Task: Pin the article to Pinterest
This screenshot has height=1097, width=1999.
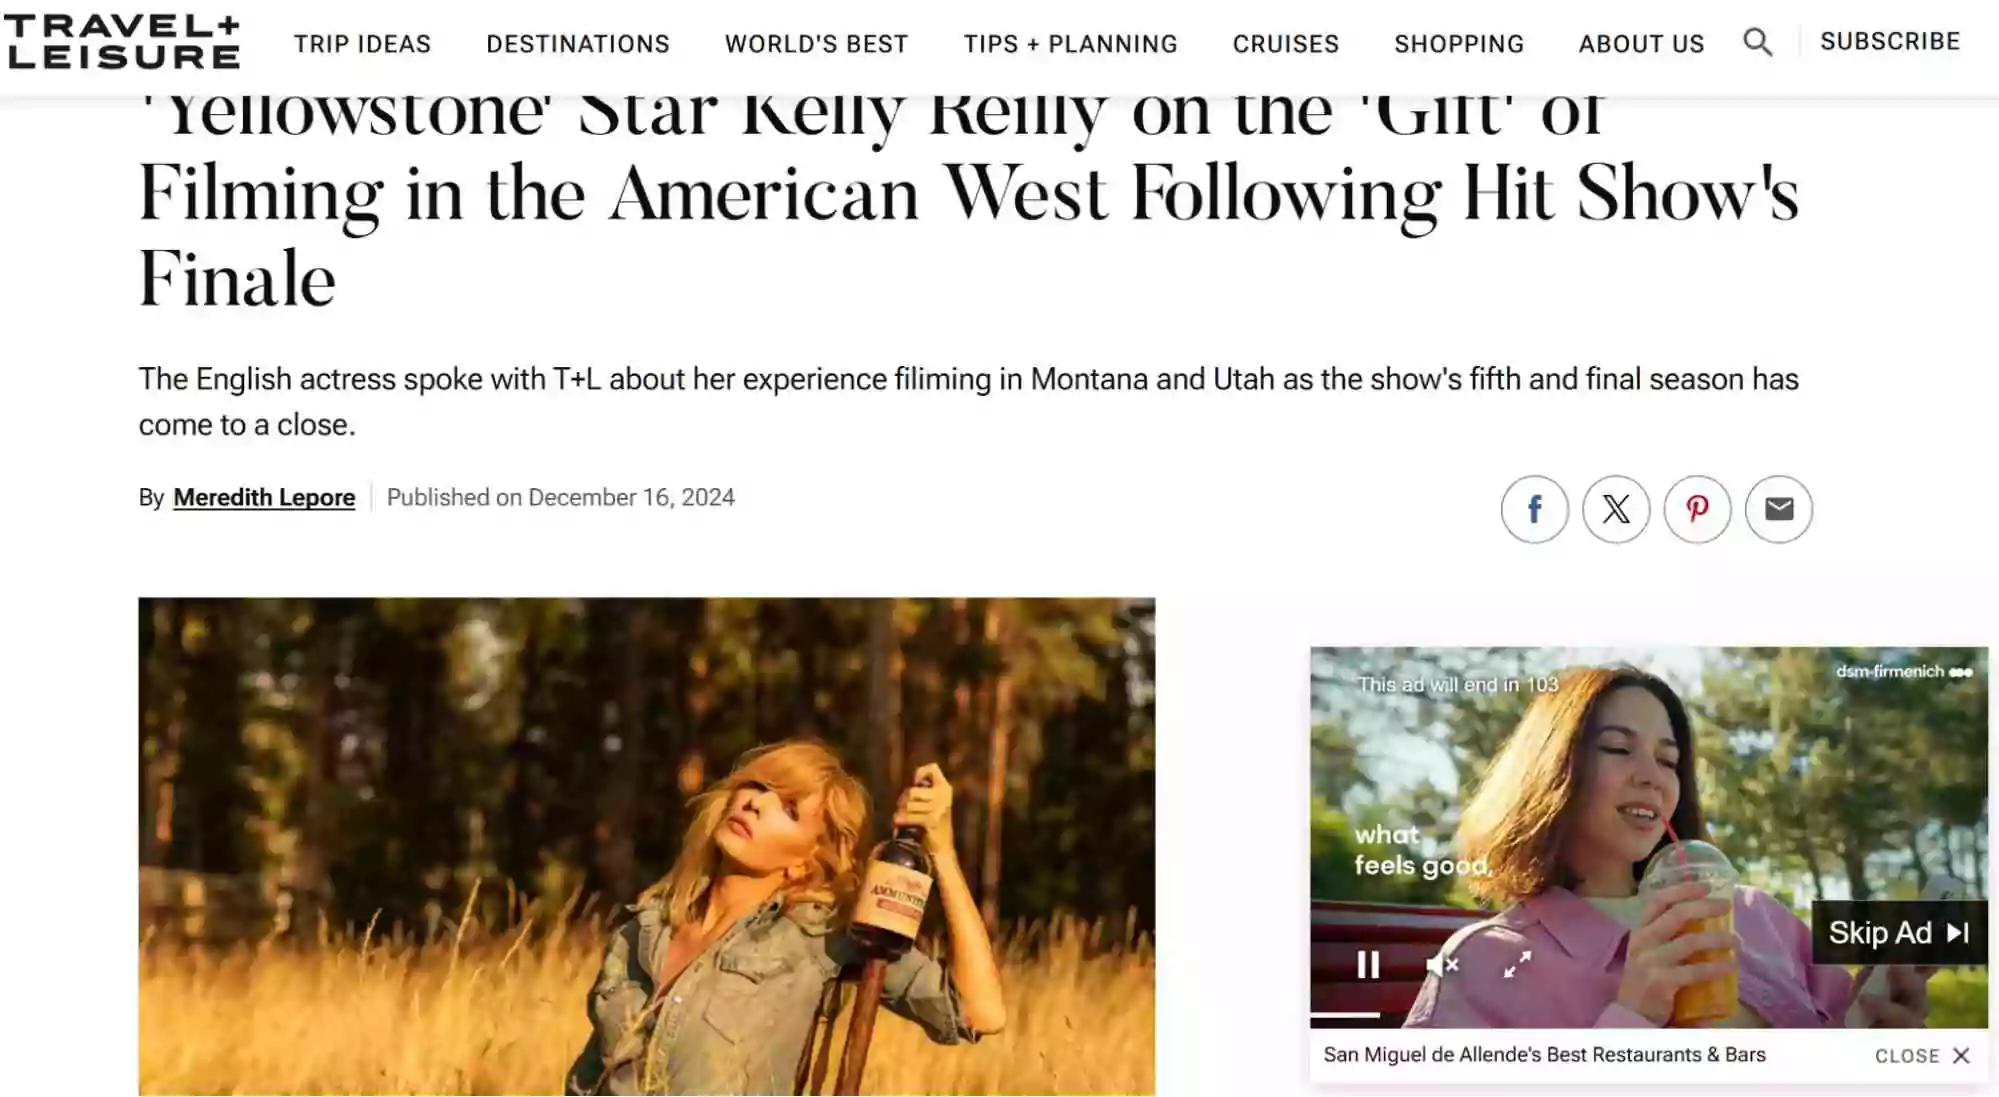Action: point(1697,509)
